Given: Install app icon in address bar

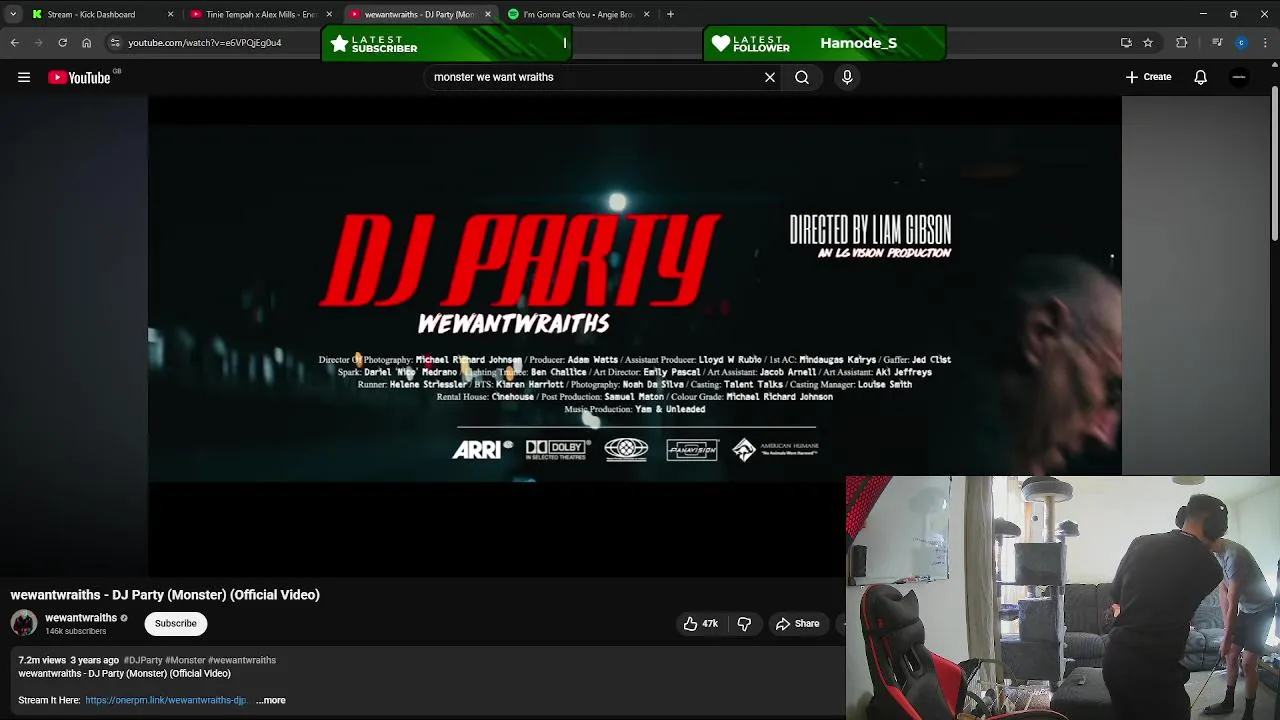Looking at the screenshot, I should (x=1126, y=43).
